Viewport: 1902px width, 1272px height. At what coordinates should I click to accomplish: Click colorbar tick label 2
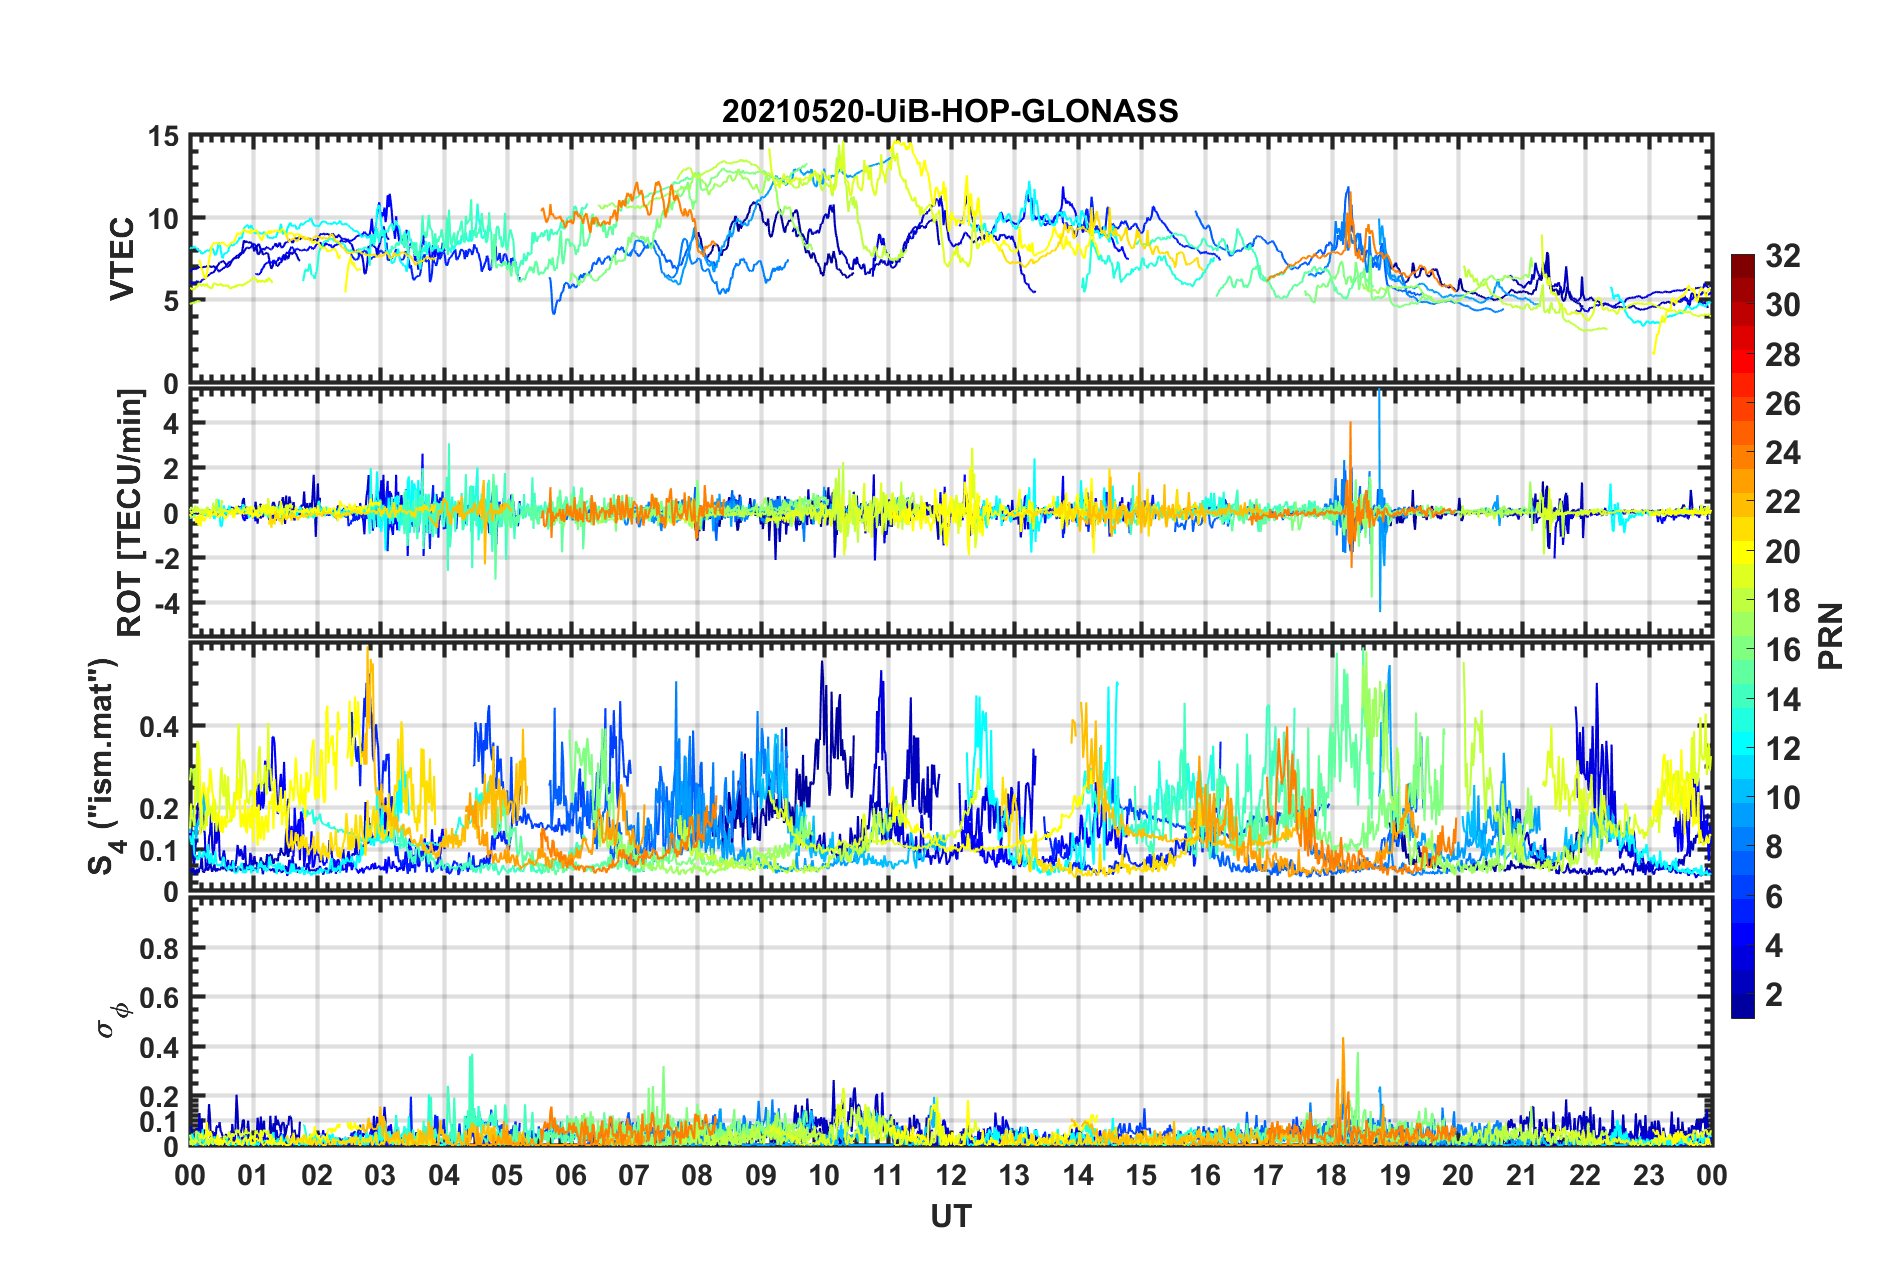1774,995
